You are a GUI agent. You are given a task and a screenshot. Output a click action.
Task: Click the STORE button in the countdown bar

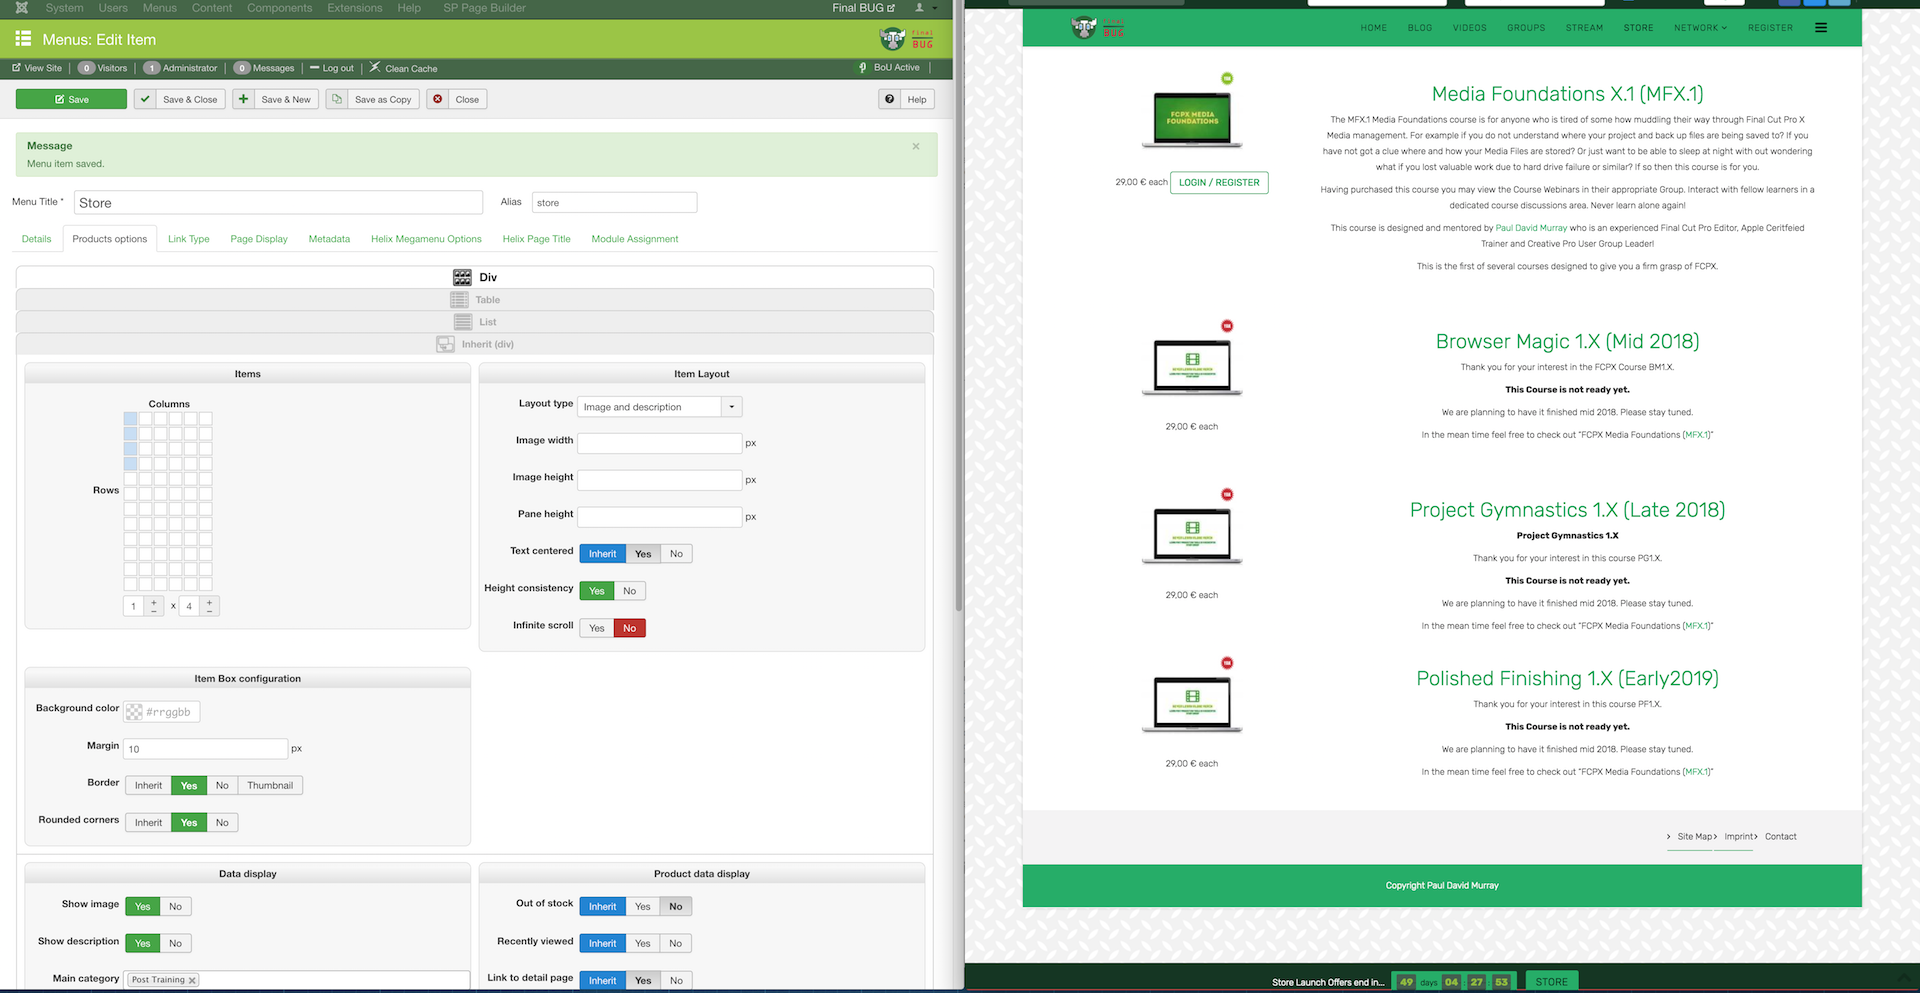click(x=1551, y=982)
